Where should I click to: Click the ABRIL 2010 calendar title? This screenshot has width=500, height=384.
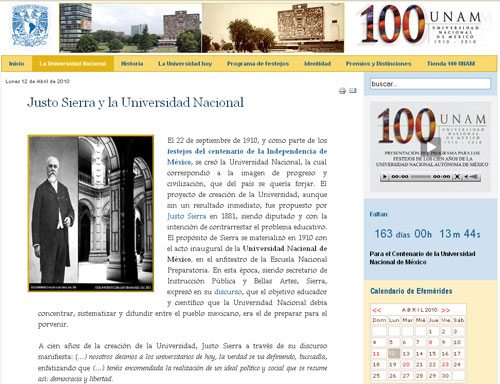click(419, 310)
